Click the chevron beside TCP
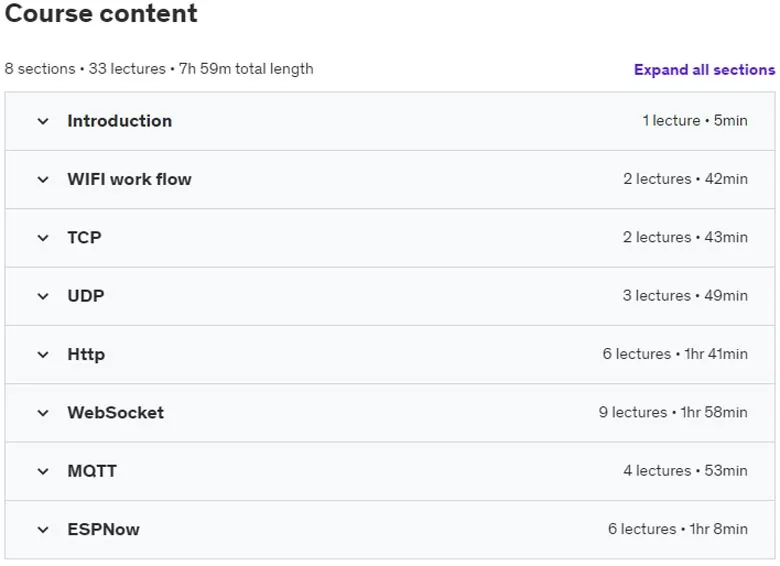780x566 pixels. pyautogui.click(x=43, y=238)
